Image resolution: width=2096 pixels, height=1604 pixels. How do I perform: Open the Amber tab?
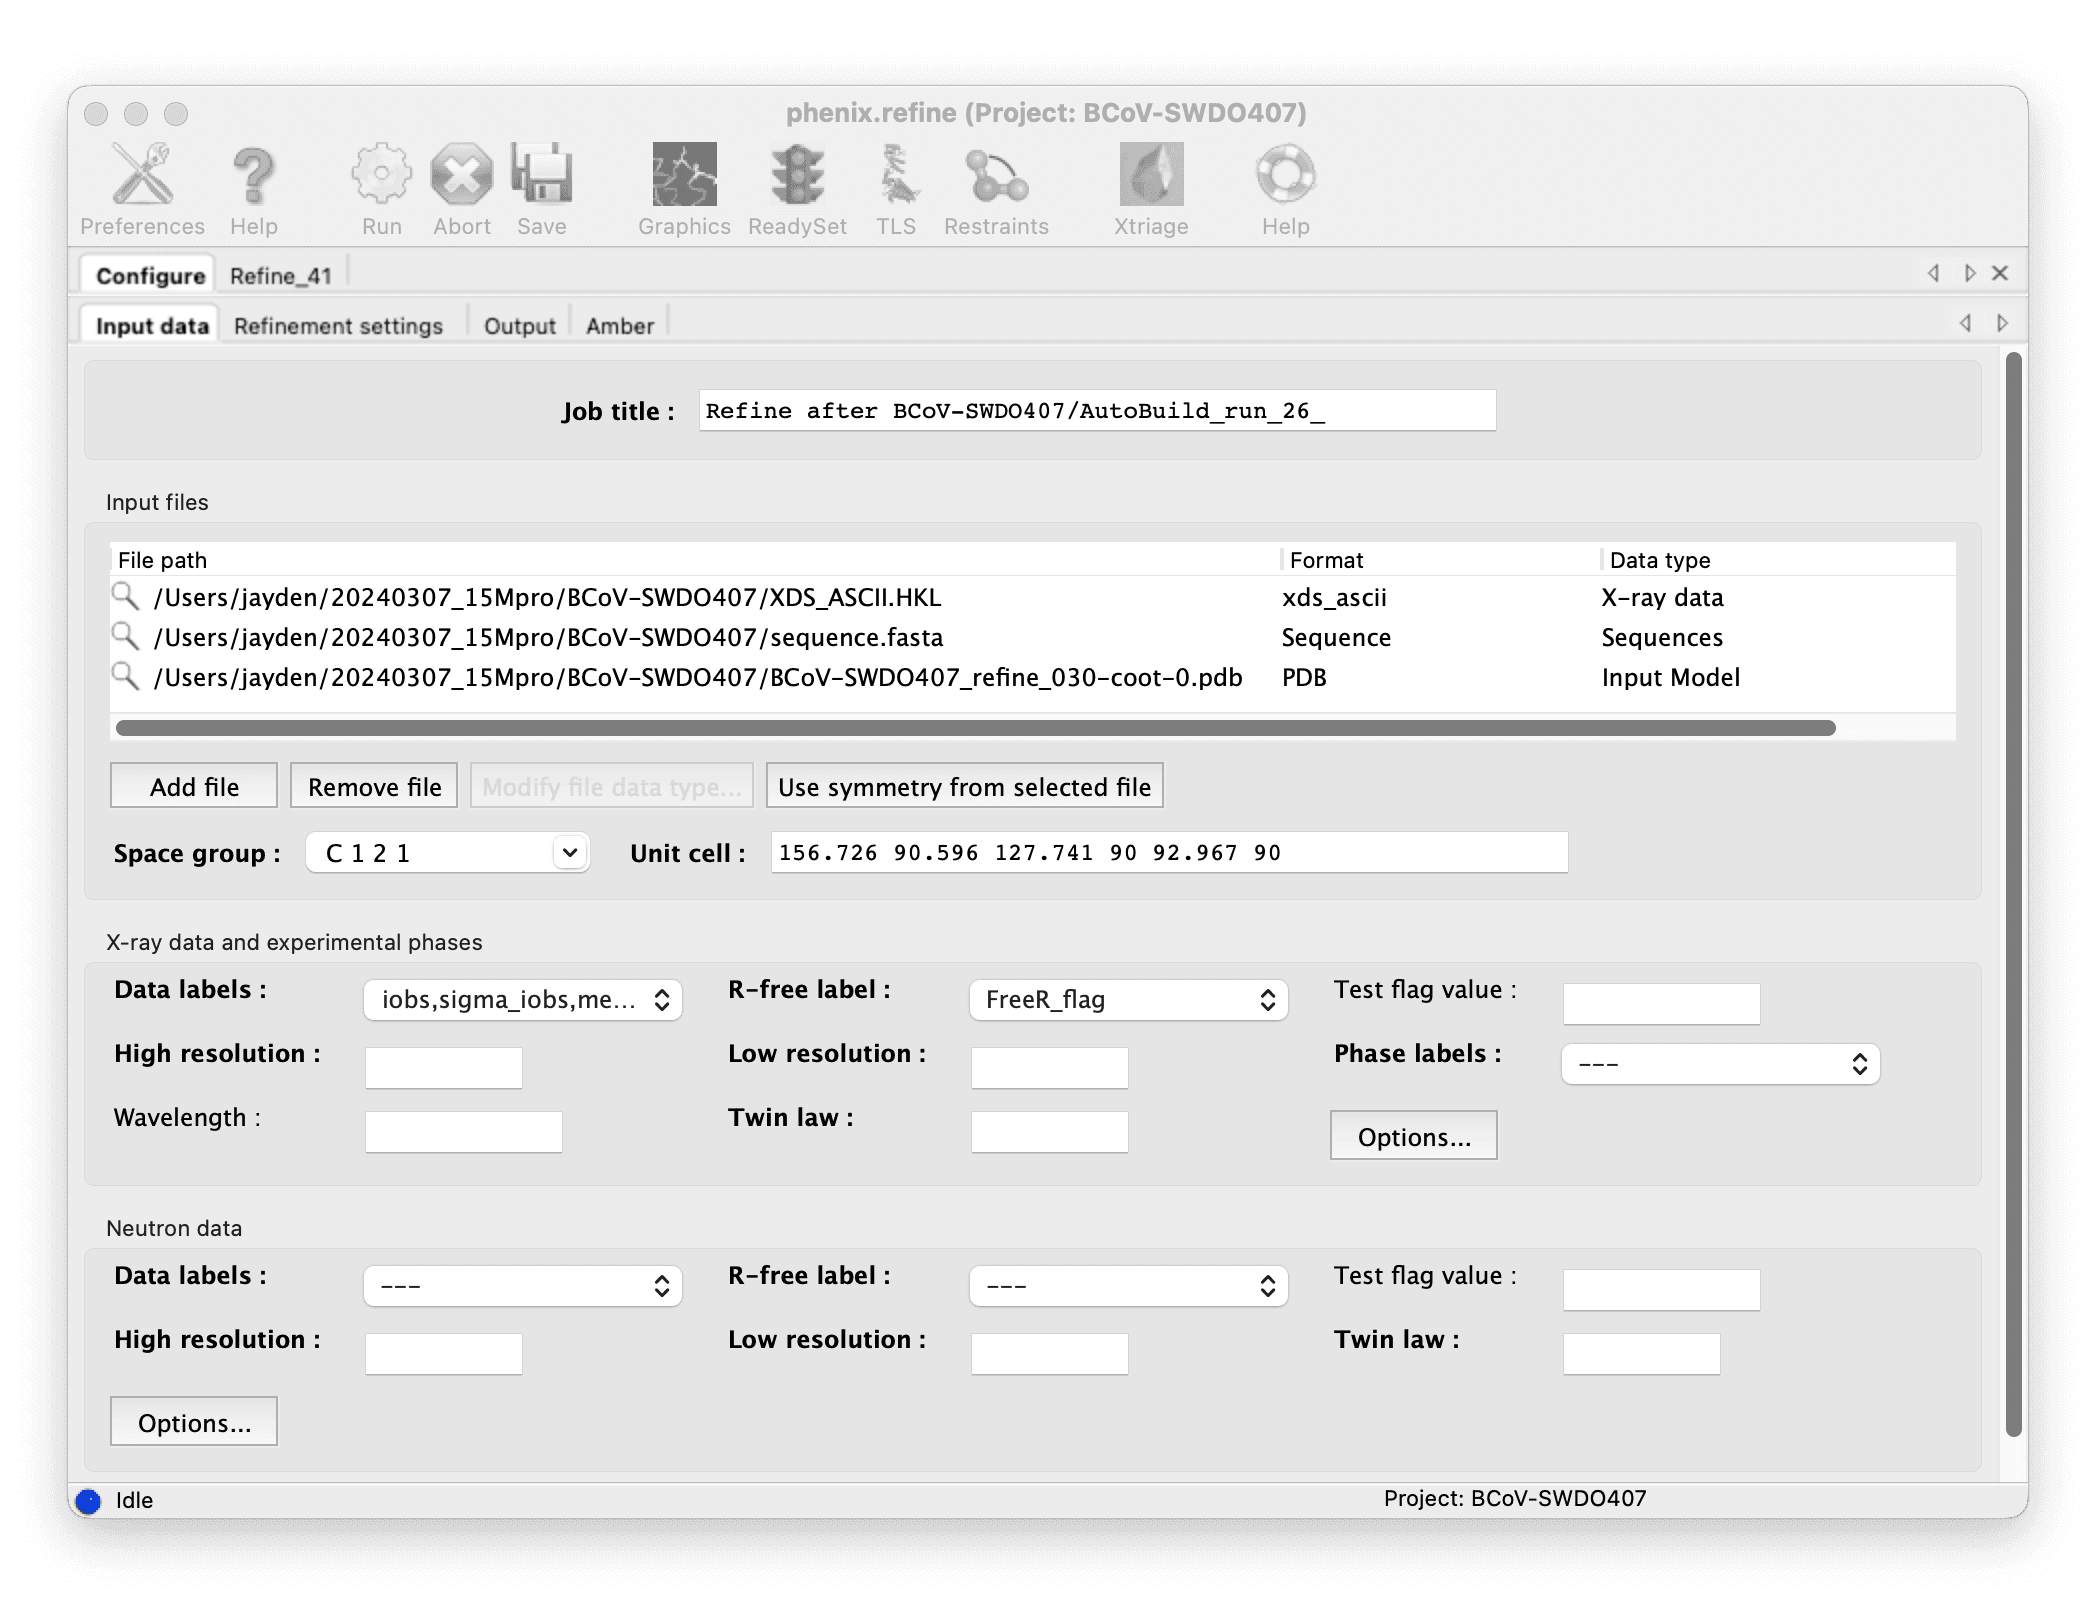[x=620, y=326]
